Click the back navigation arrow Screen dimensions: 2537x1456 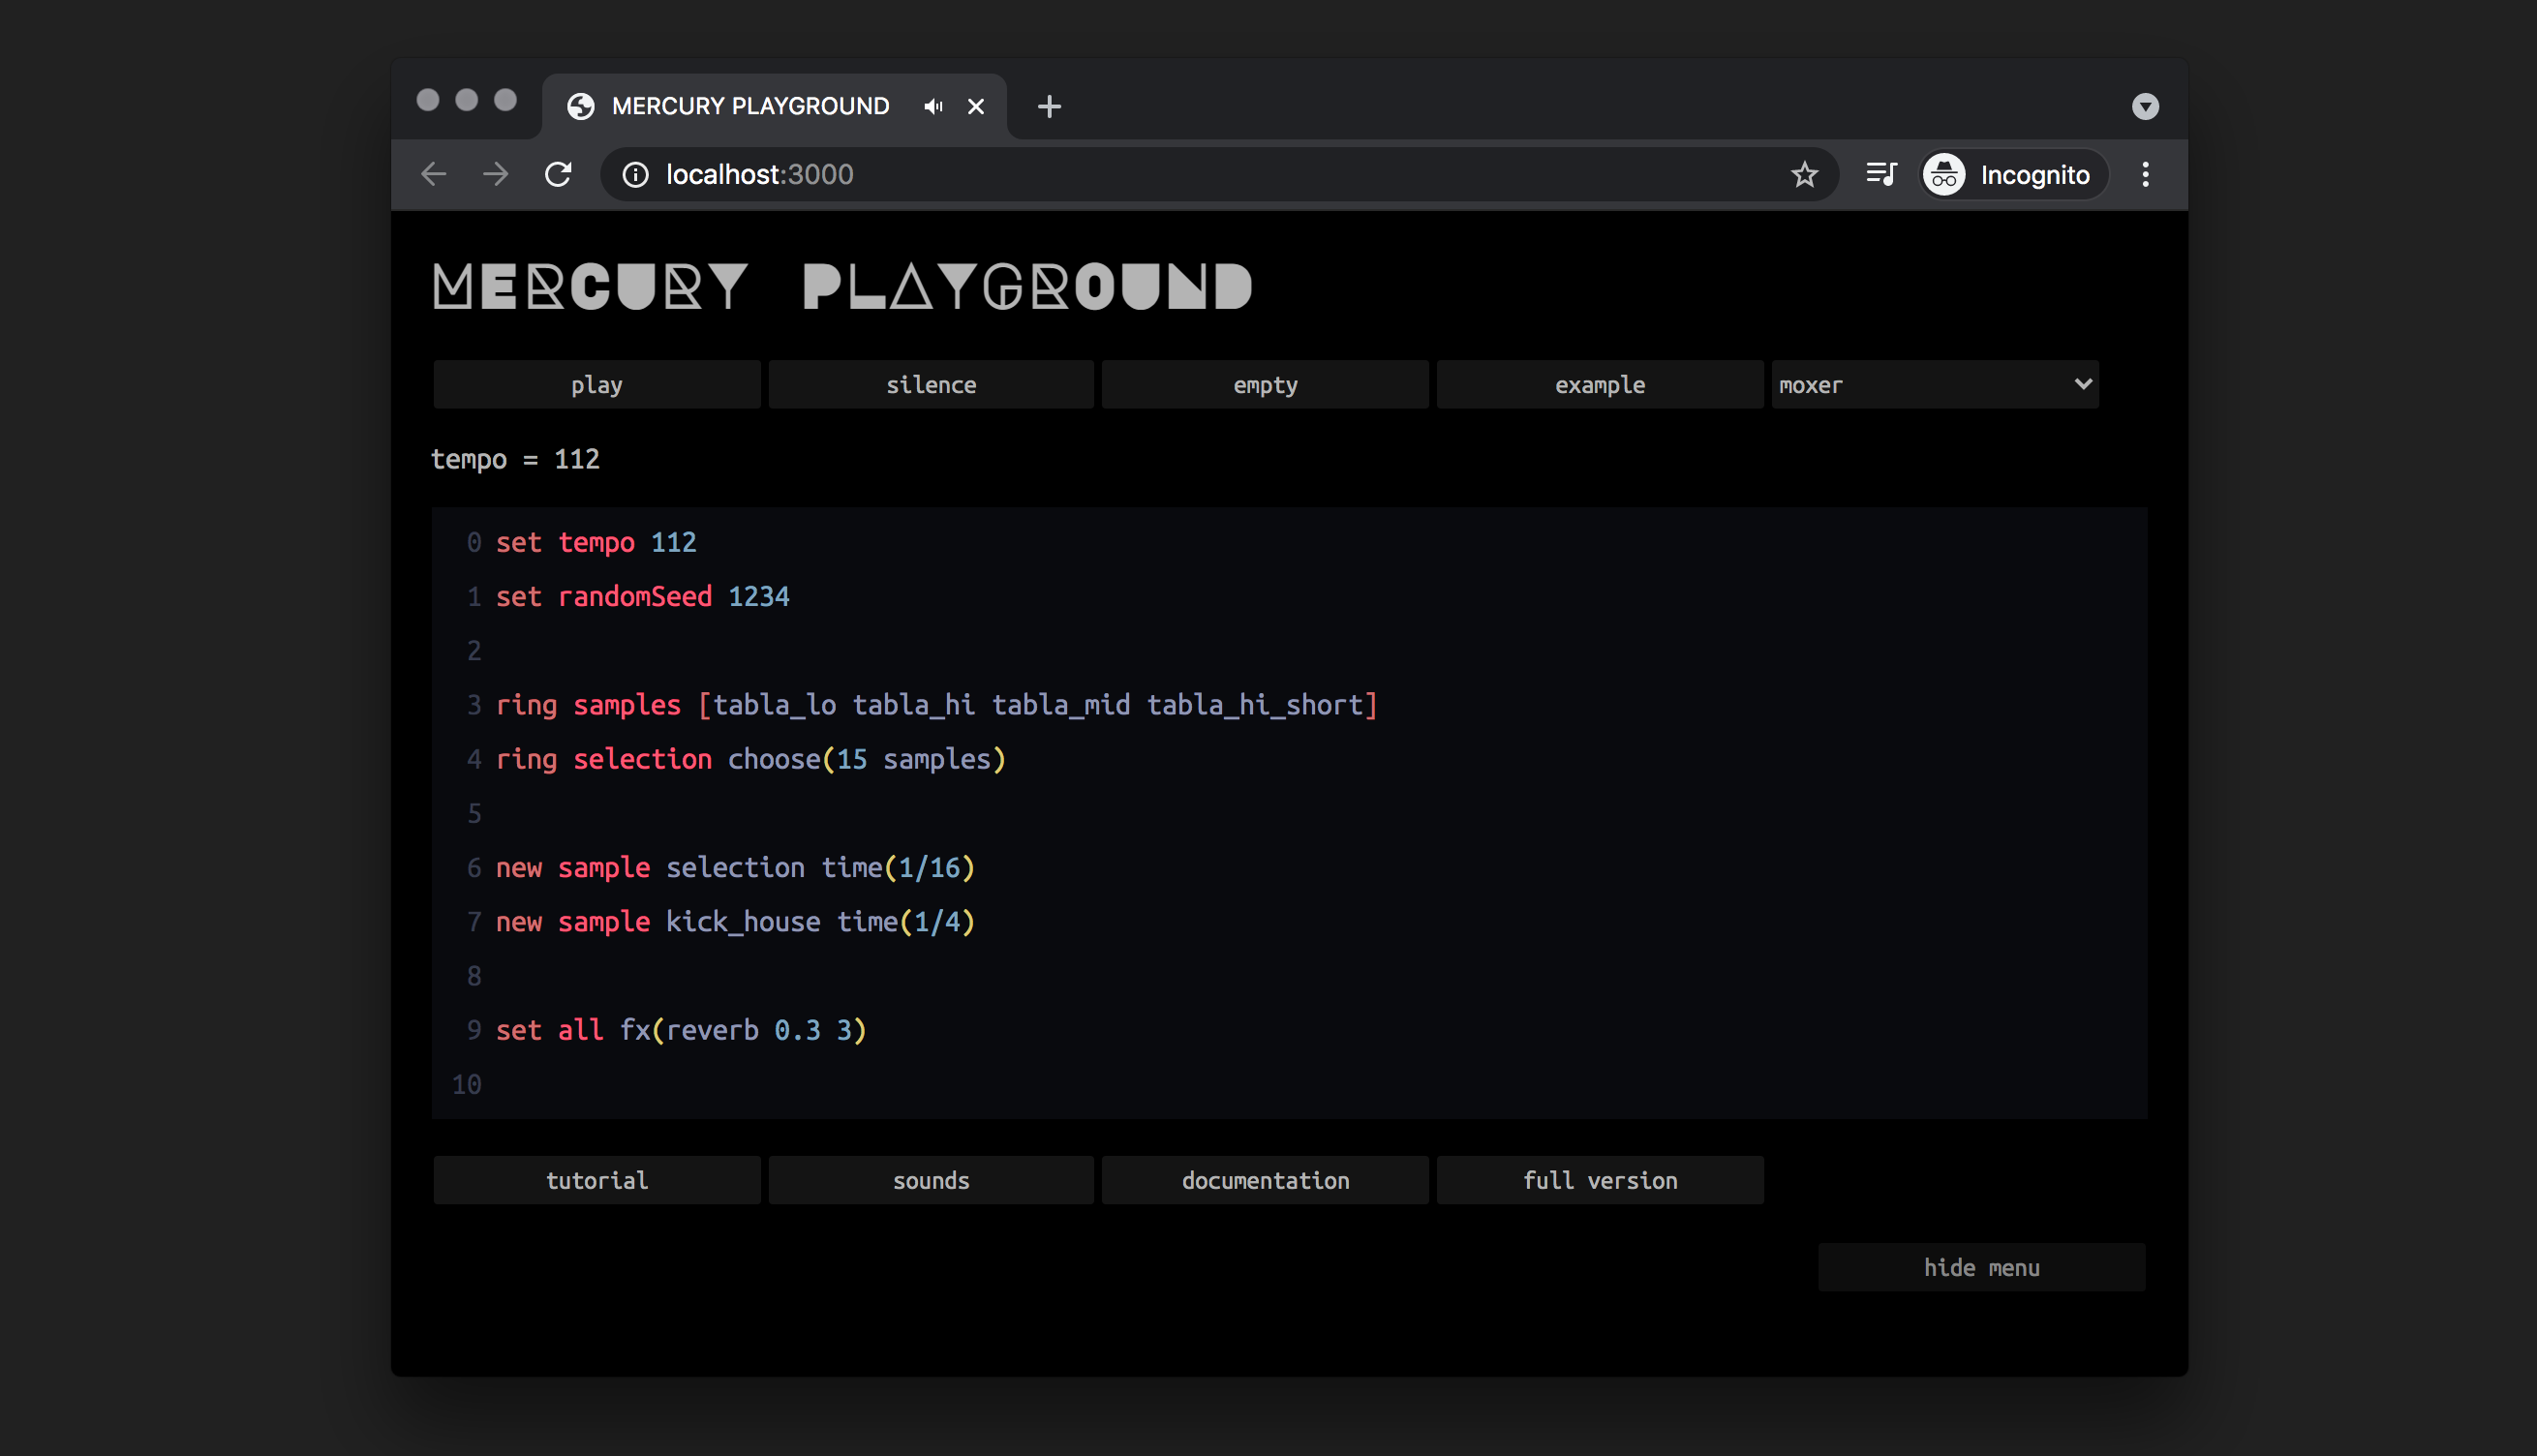coord(433,174)
